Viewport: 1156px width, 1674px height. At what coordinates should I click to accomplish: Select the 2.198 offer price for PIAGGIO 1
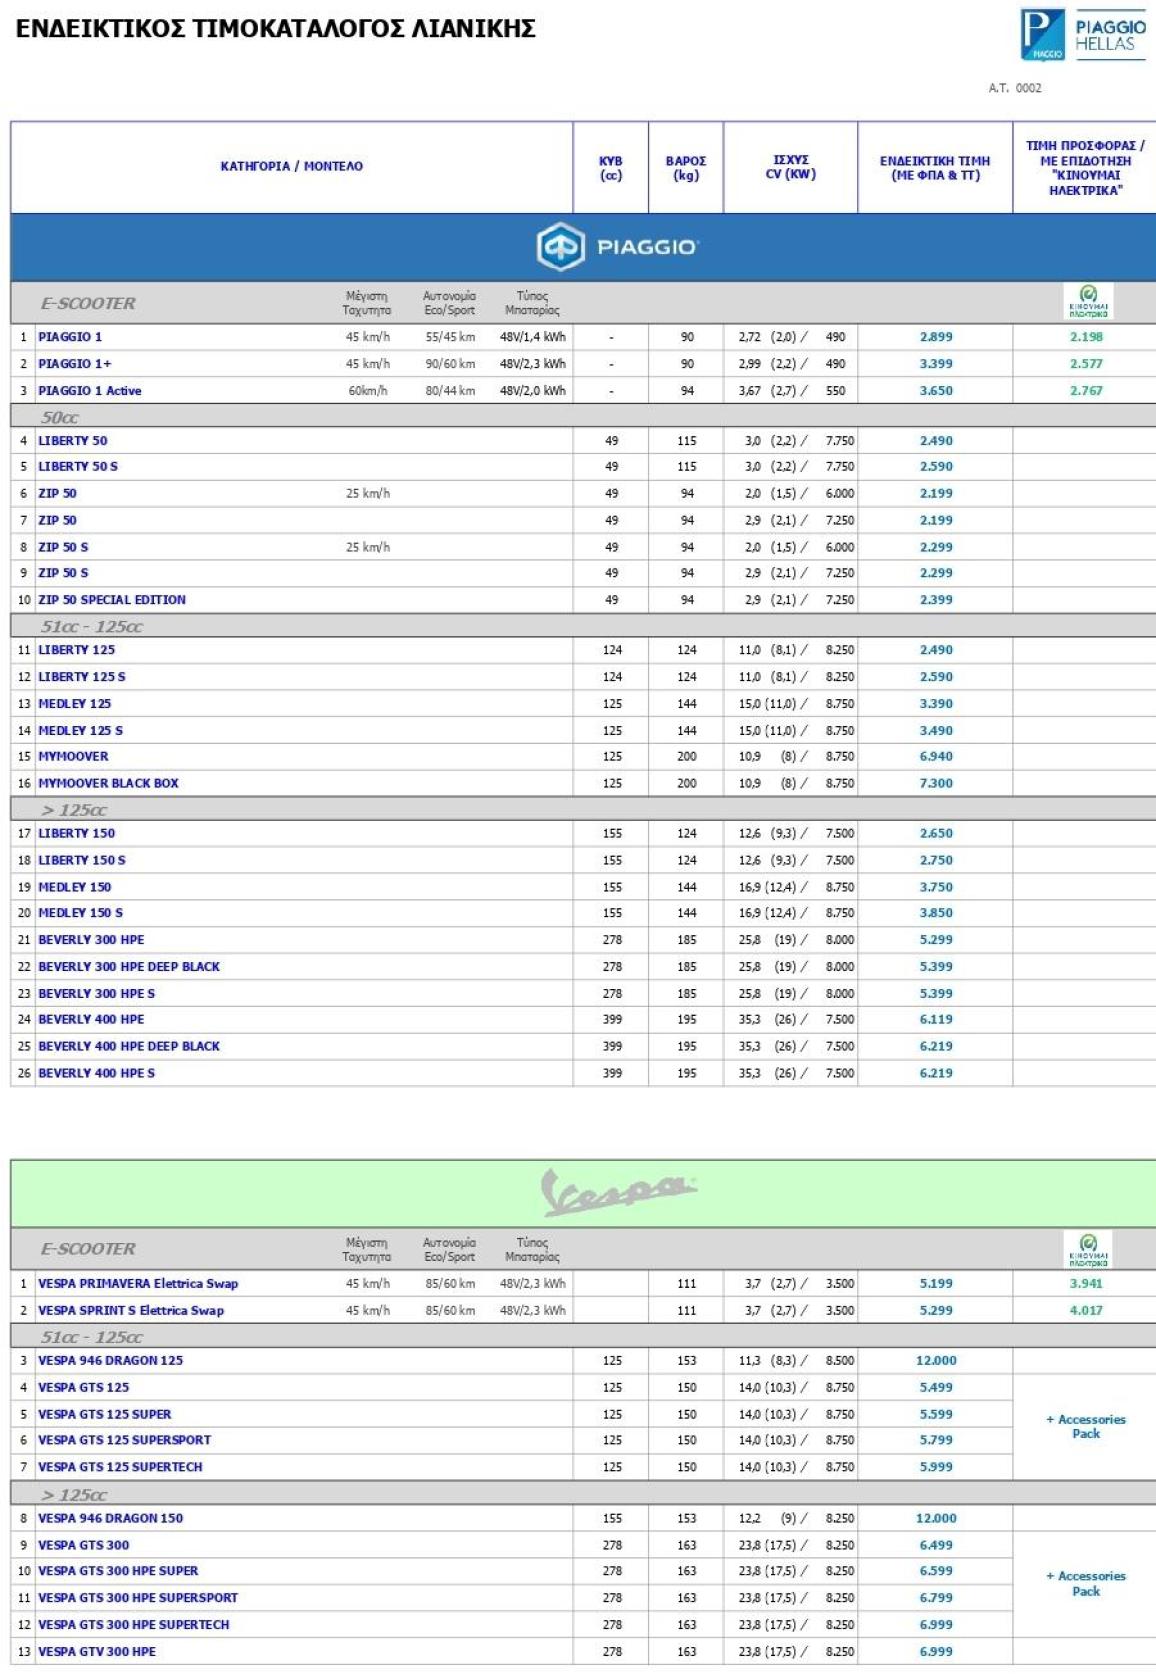point(1086,337)
